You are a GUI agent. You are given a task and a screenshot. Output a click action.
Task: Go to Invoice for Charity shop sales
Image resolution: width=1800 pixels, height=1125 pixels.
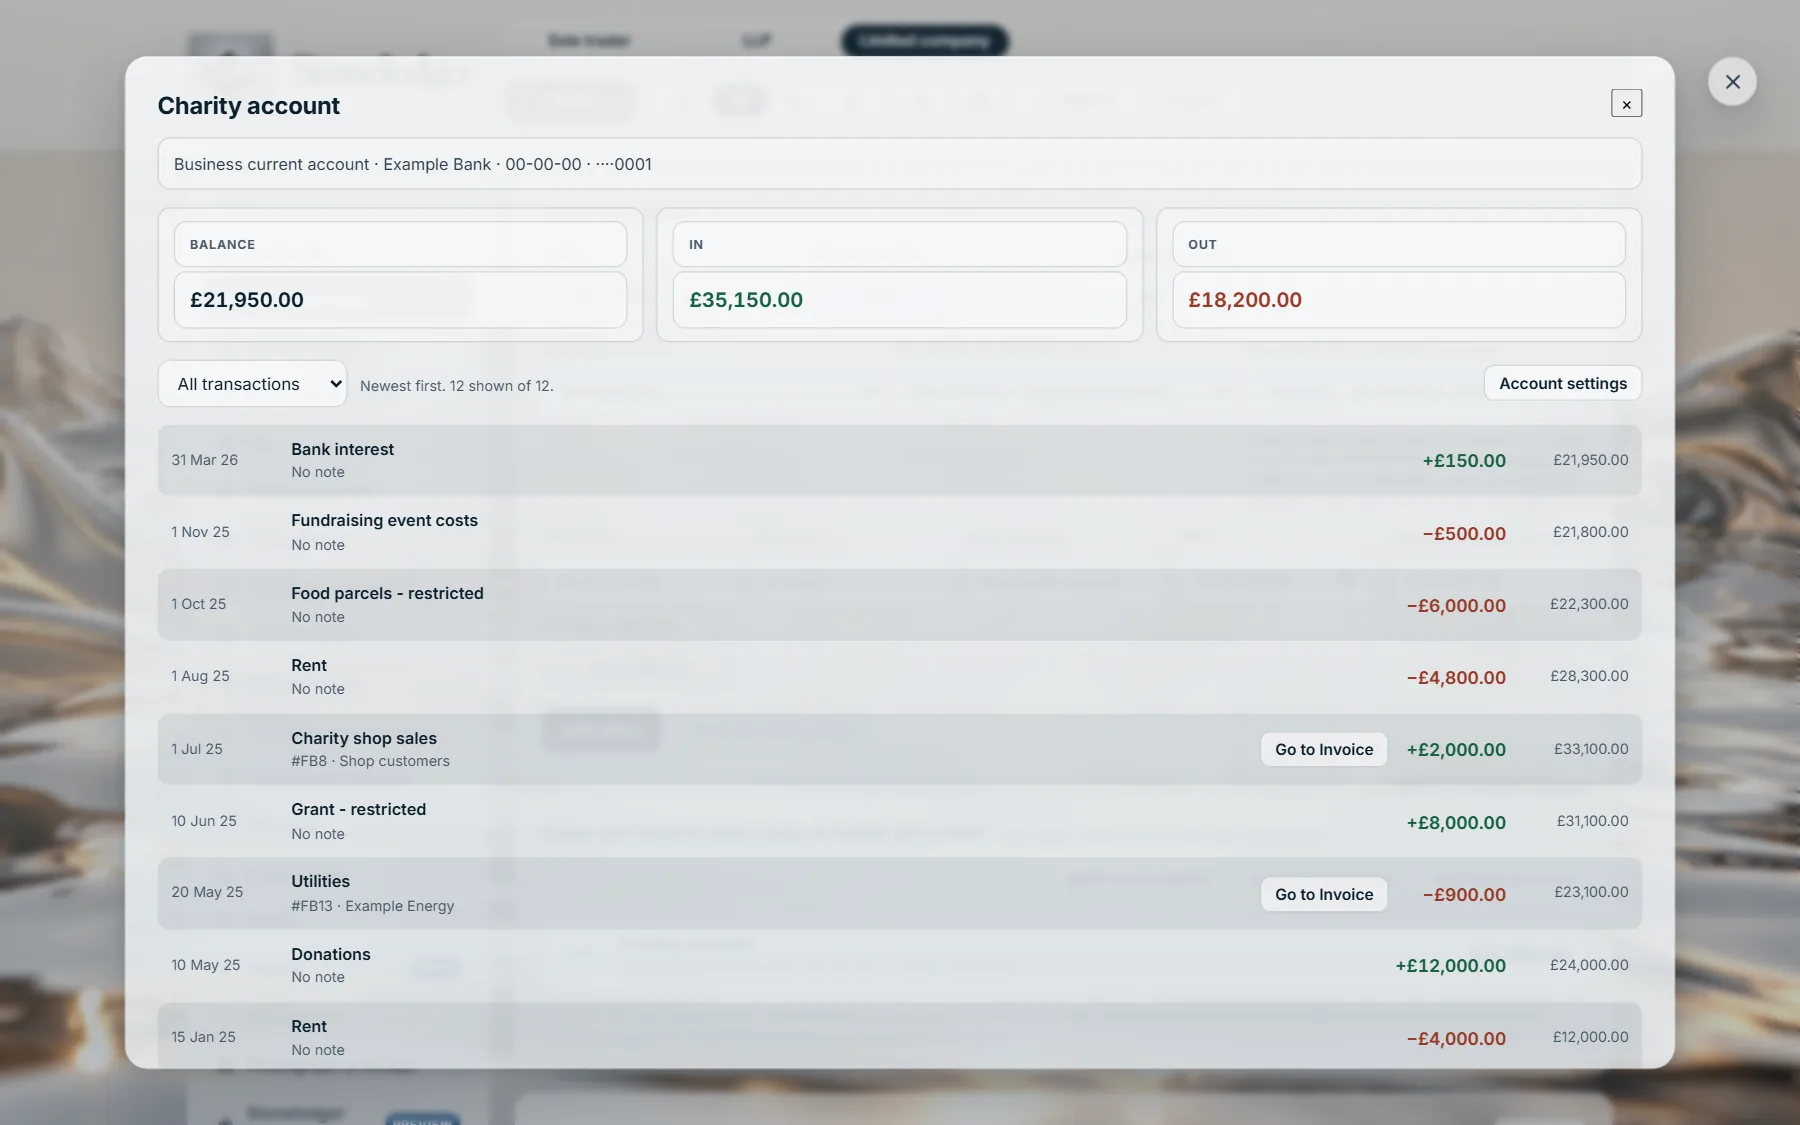pos(1324,749)
